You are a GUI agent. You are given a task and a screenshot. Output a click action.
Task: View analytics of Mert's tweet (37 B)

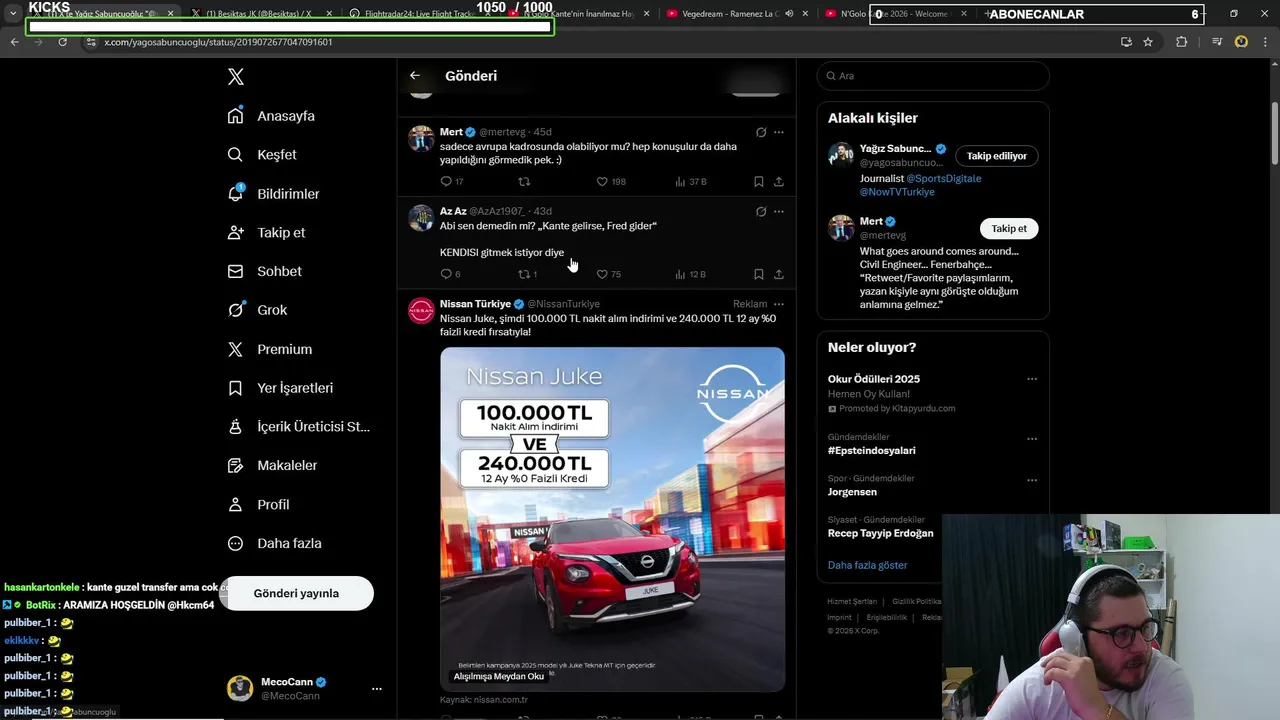[x=690, y=182]
